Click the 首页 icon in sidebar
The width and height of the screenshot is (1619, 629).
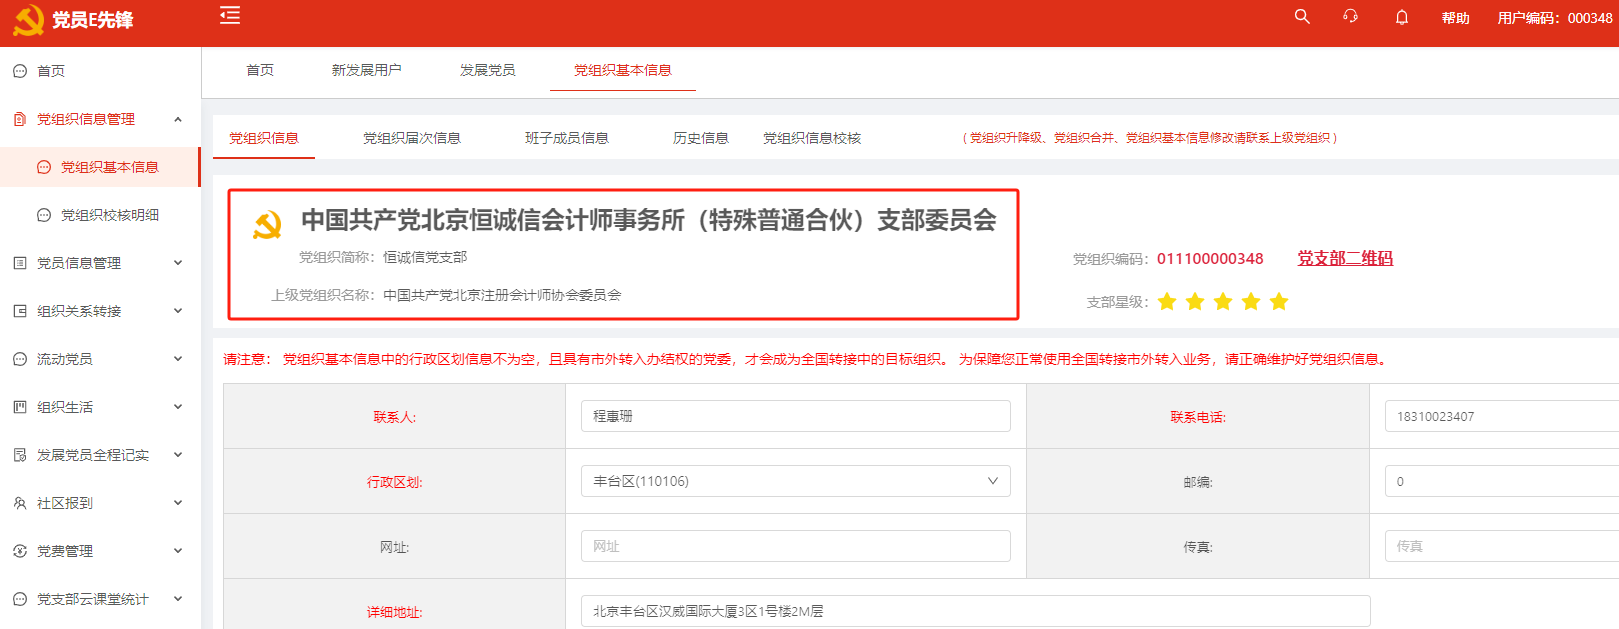coord(20,71)
